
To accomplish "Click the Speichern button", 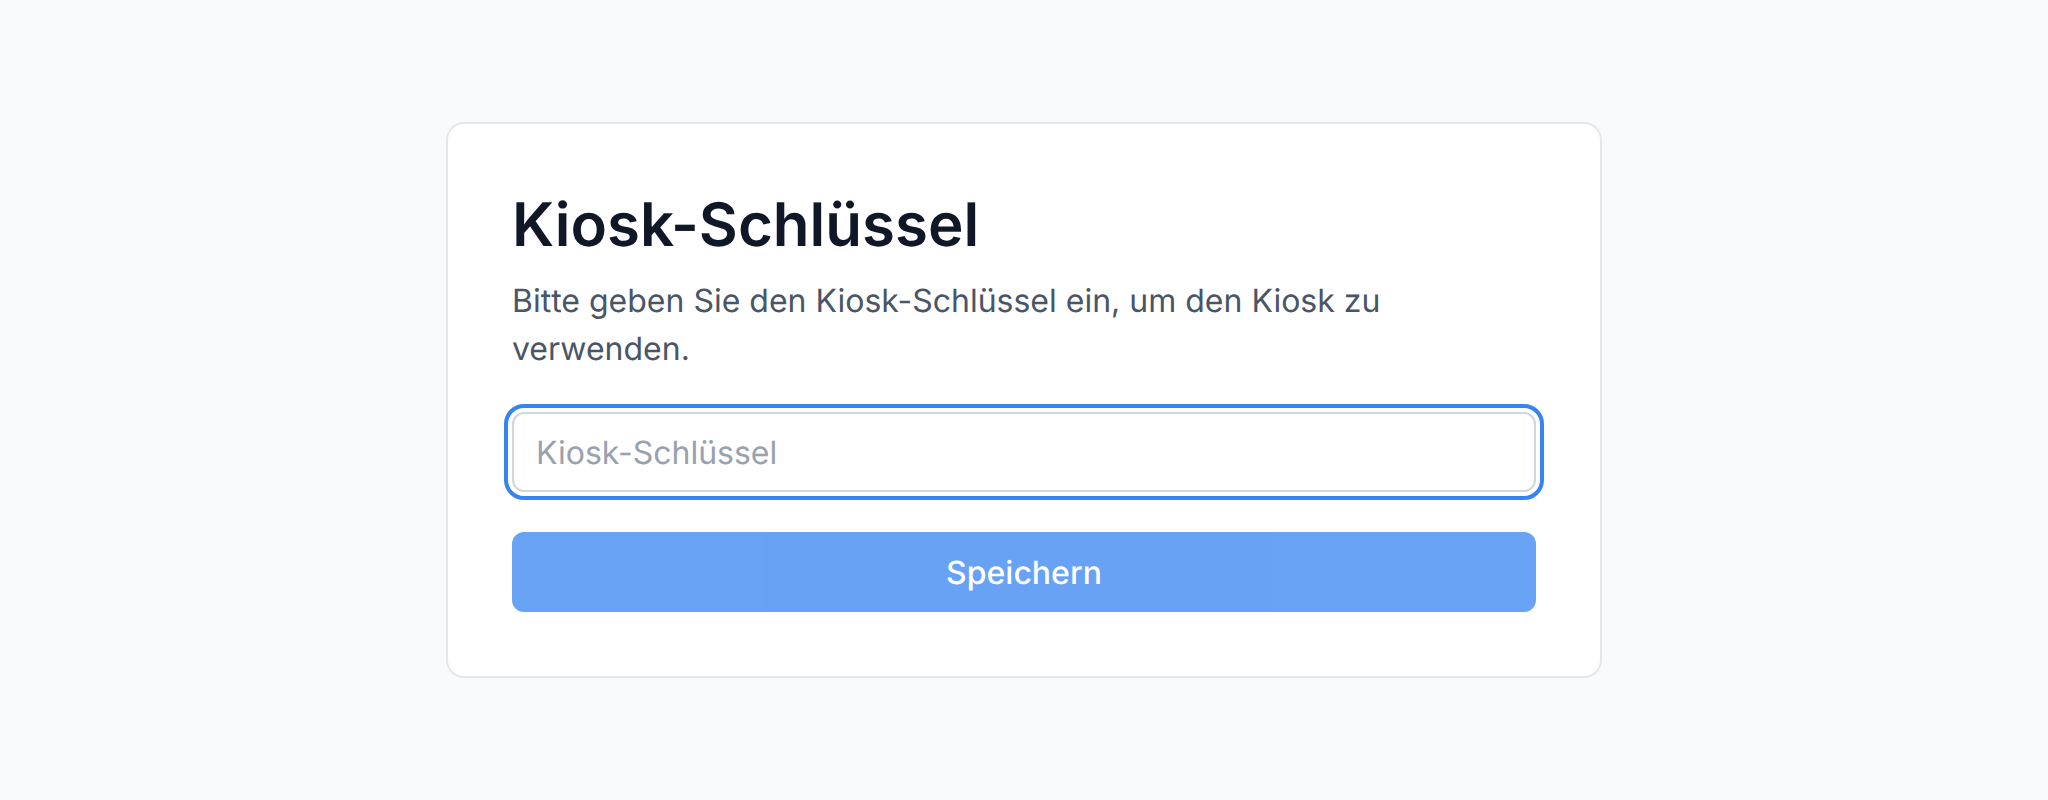I will click(x=1024, y=572).
